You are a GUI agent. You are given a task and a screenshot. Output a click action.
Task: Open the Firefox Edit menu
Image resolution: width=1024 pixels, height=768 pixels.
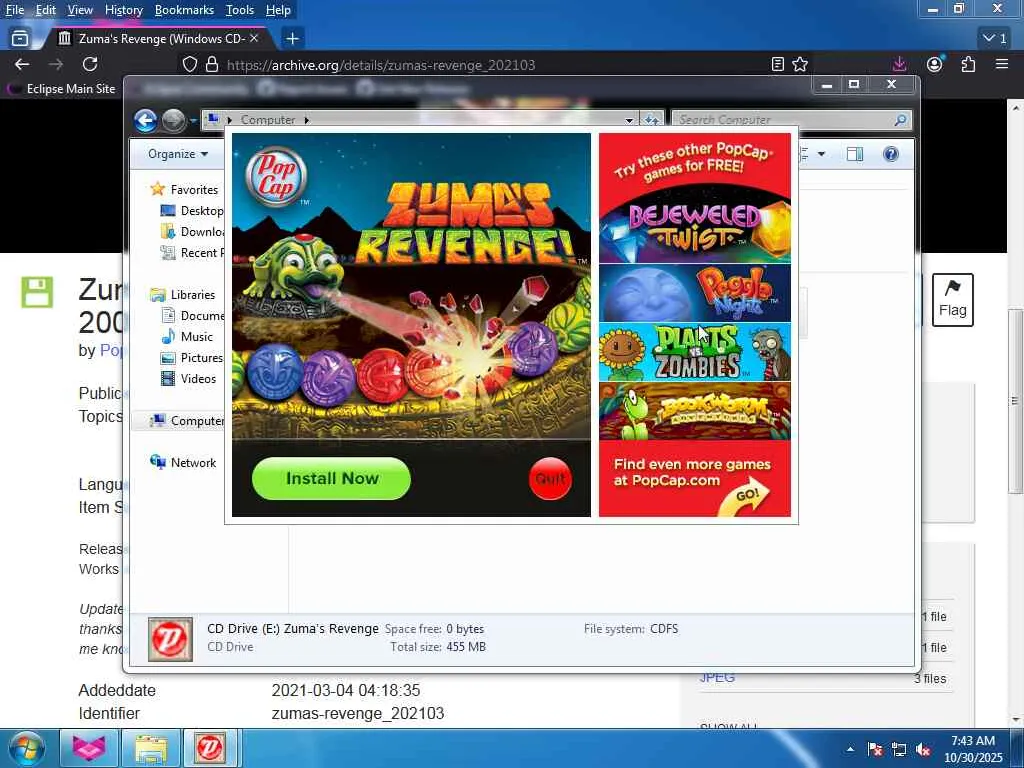click(45, 10)
